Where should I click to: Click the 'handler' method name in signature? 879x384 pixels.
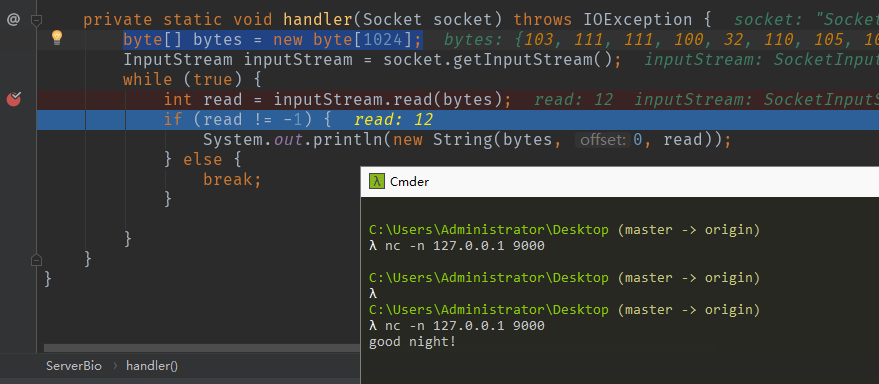pyautogui.click(x=318, y=20)
